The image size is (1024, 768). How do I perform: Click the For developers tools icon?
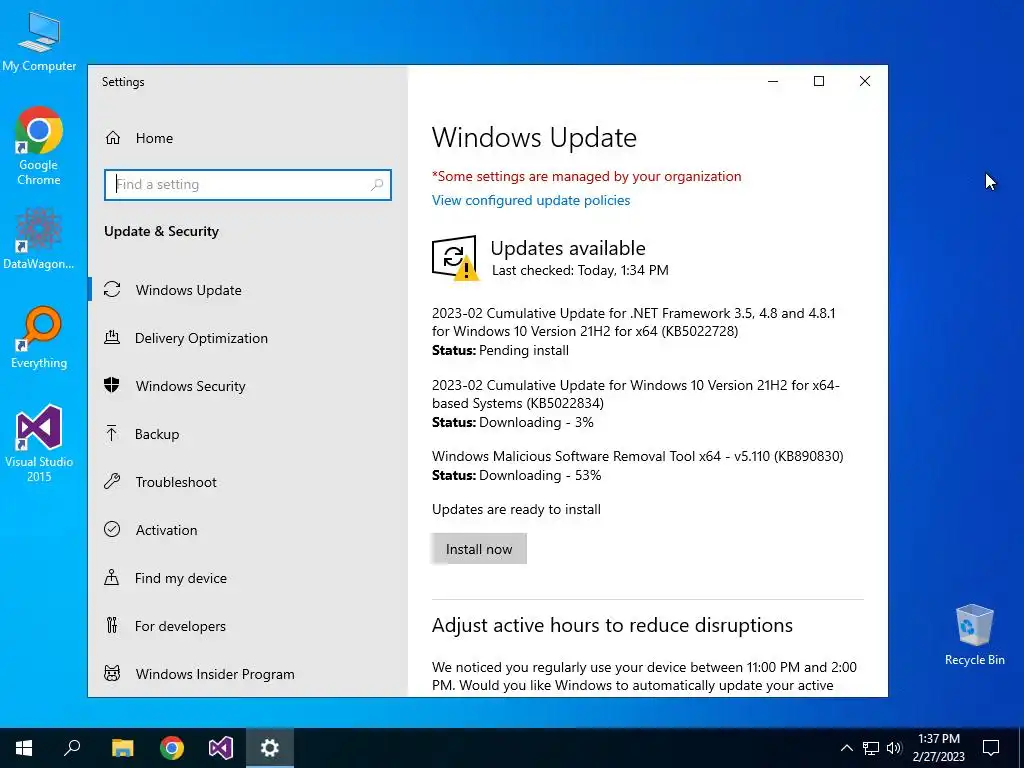pos(112,625)
